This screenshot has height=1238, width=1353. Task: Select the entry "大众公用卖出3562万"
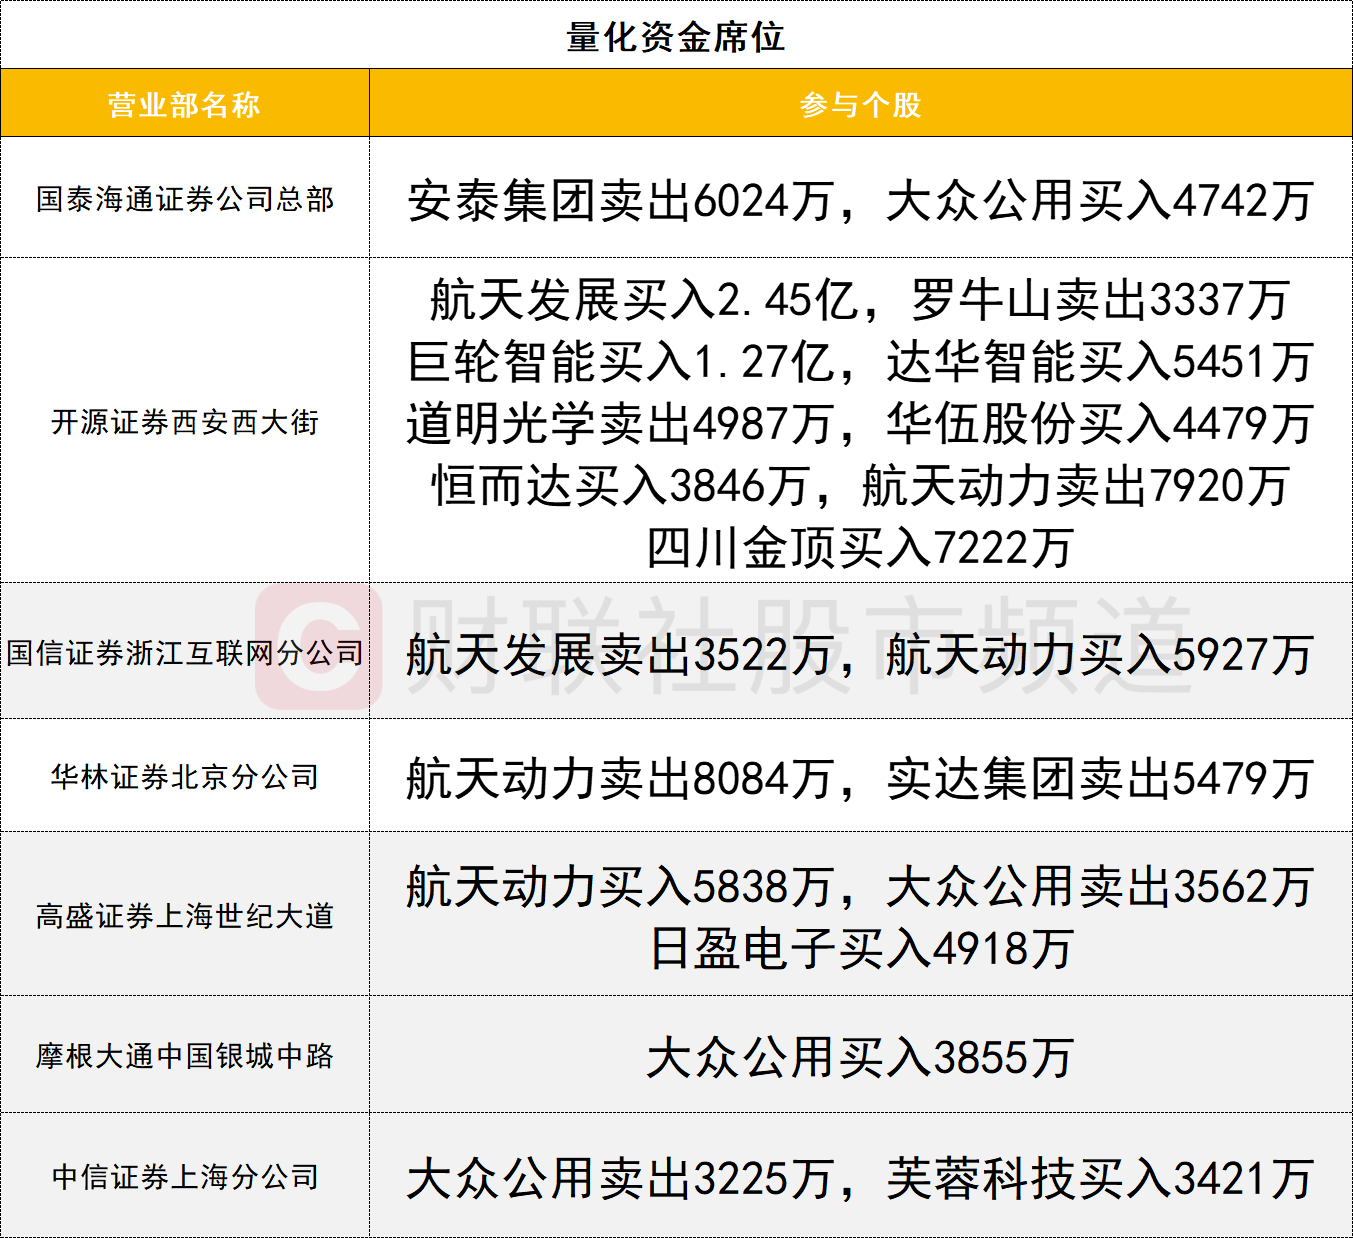point(1100,886)
